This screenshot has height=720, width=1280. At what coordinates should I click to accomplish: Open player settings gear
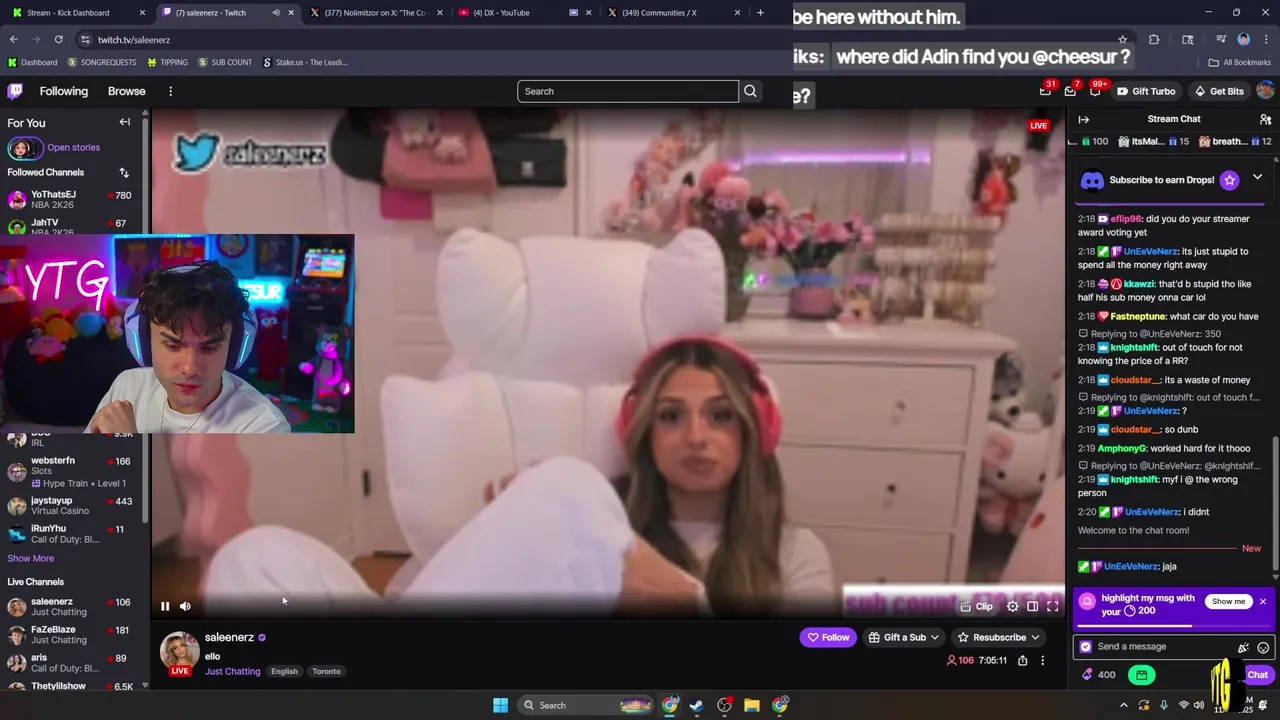1012,606
